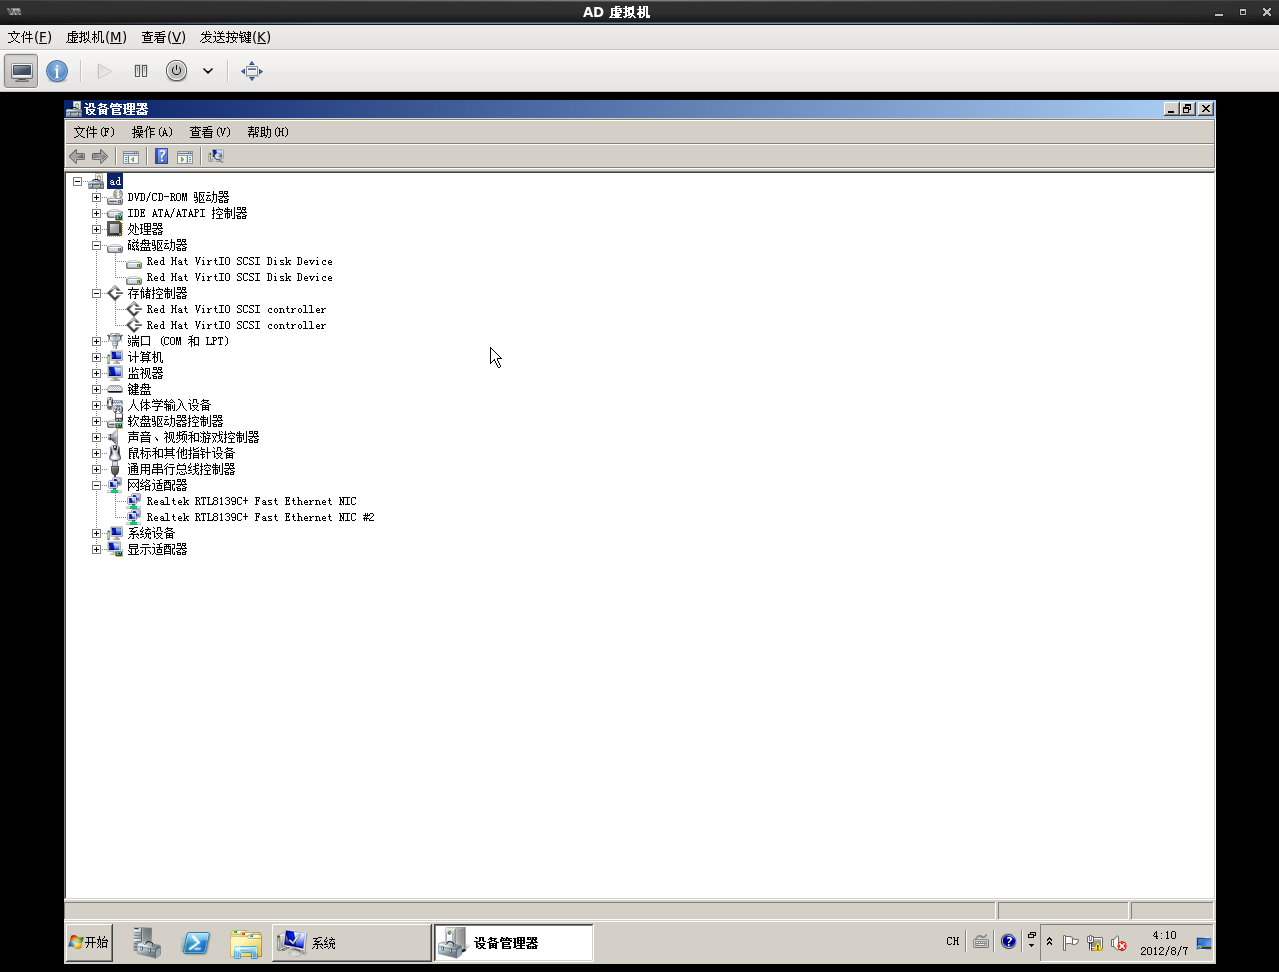Open 文件(F) menu in virt-manager window
The width and height of the screenshot is (1279, 972).
point(30,37)
